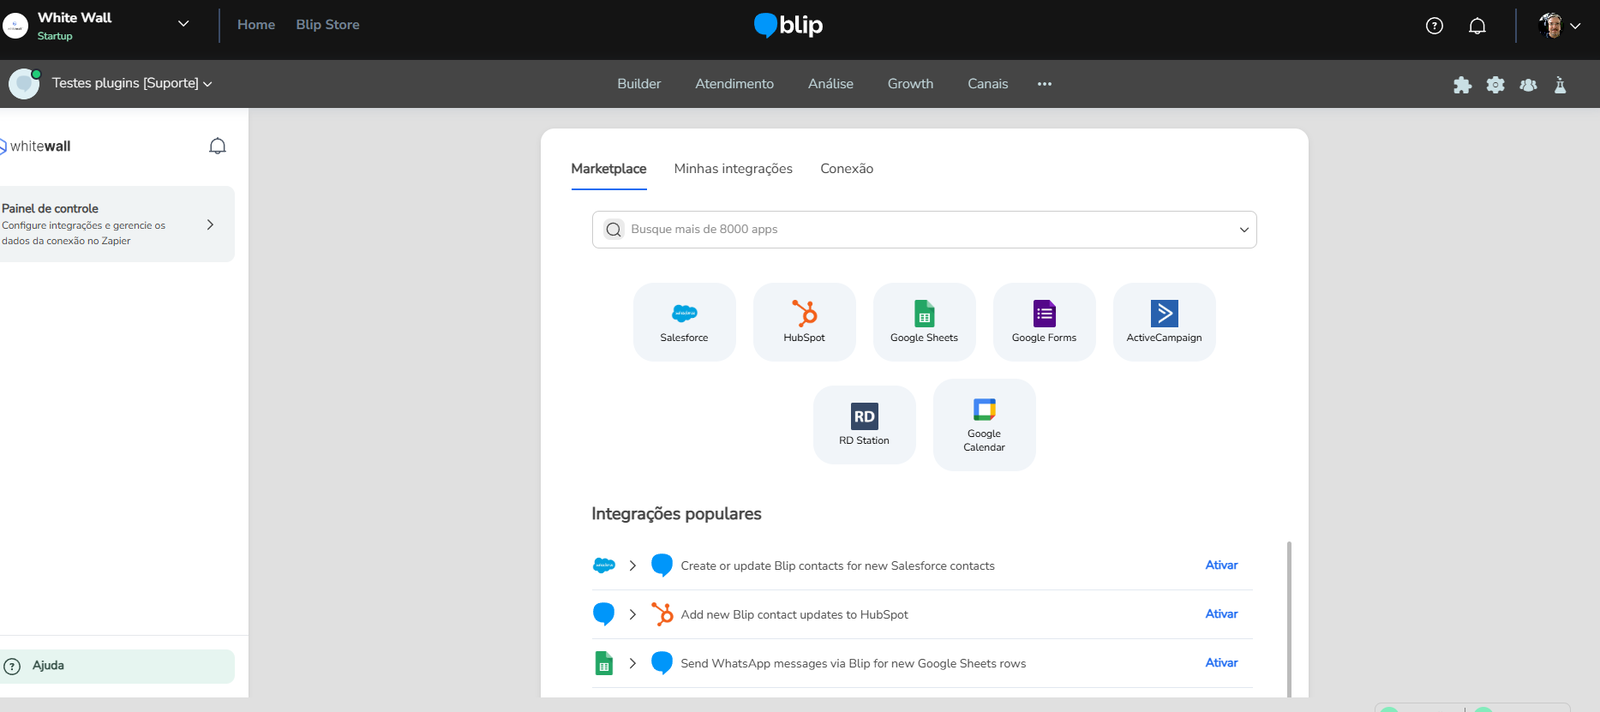
Task: Open the Builder menu
Action: pos(639,84)
